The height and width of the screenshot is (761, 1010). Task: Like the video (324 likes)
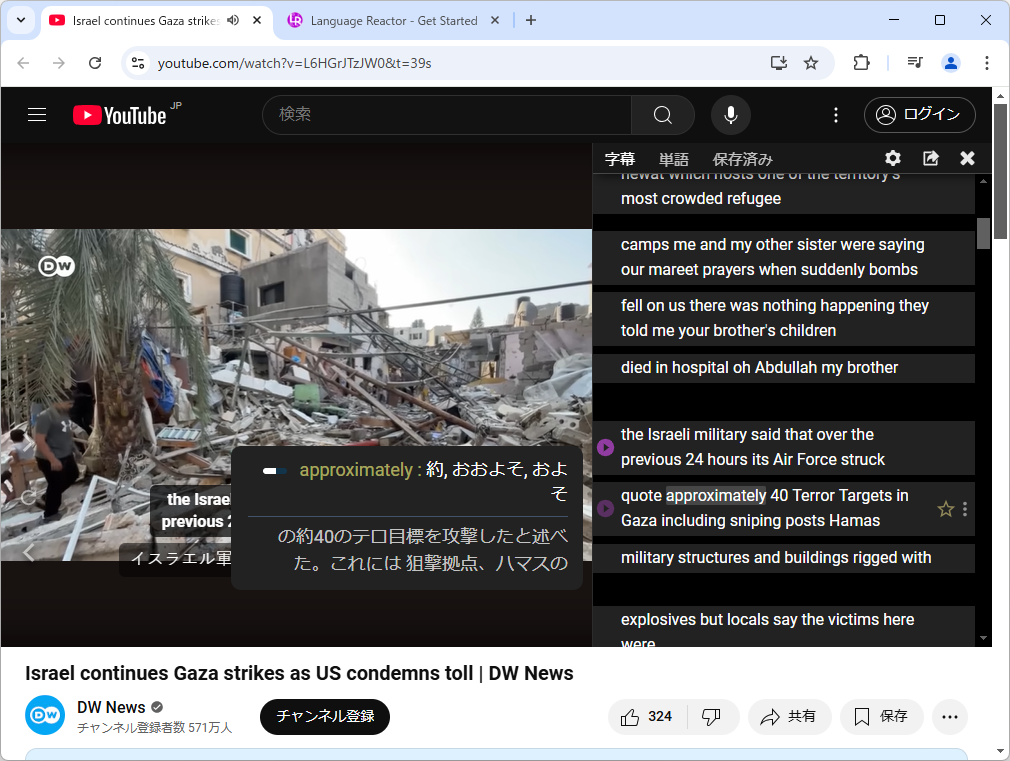(647, 717)
